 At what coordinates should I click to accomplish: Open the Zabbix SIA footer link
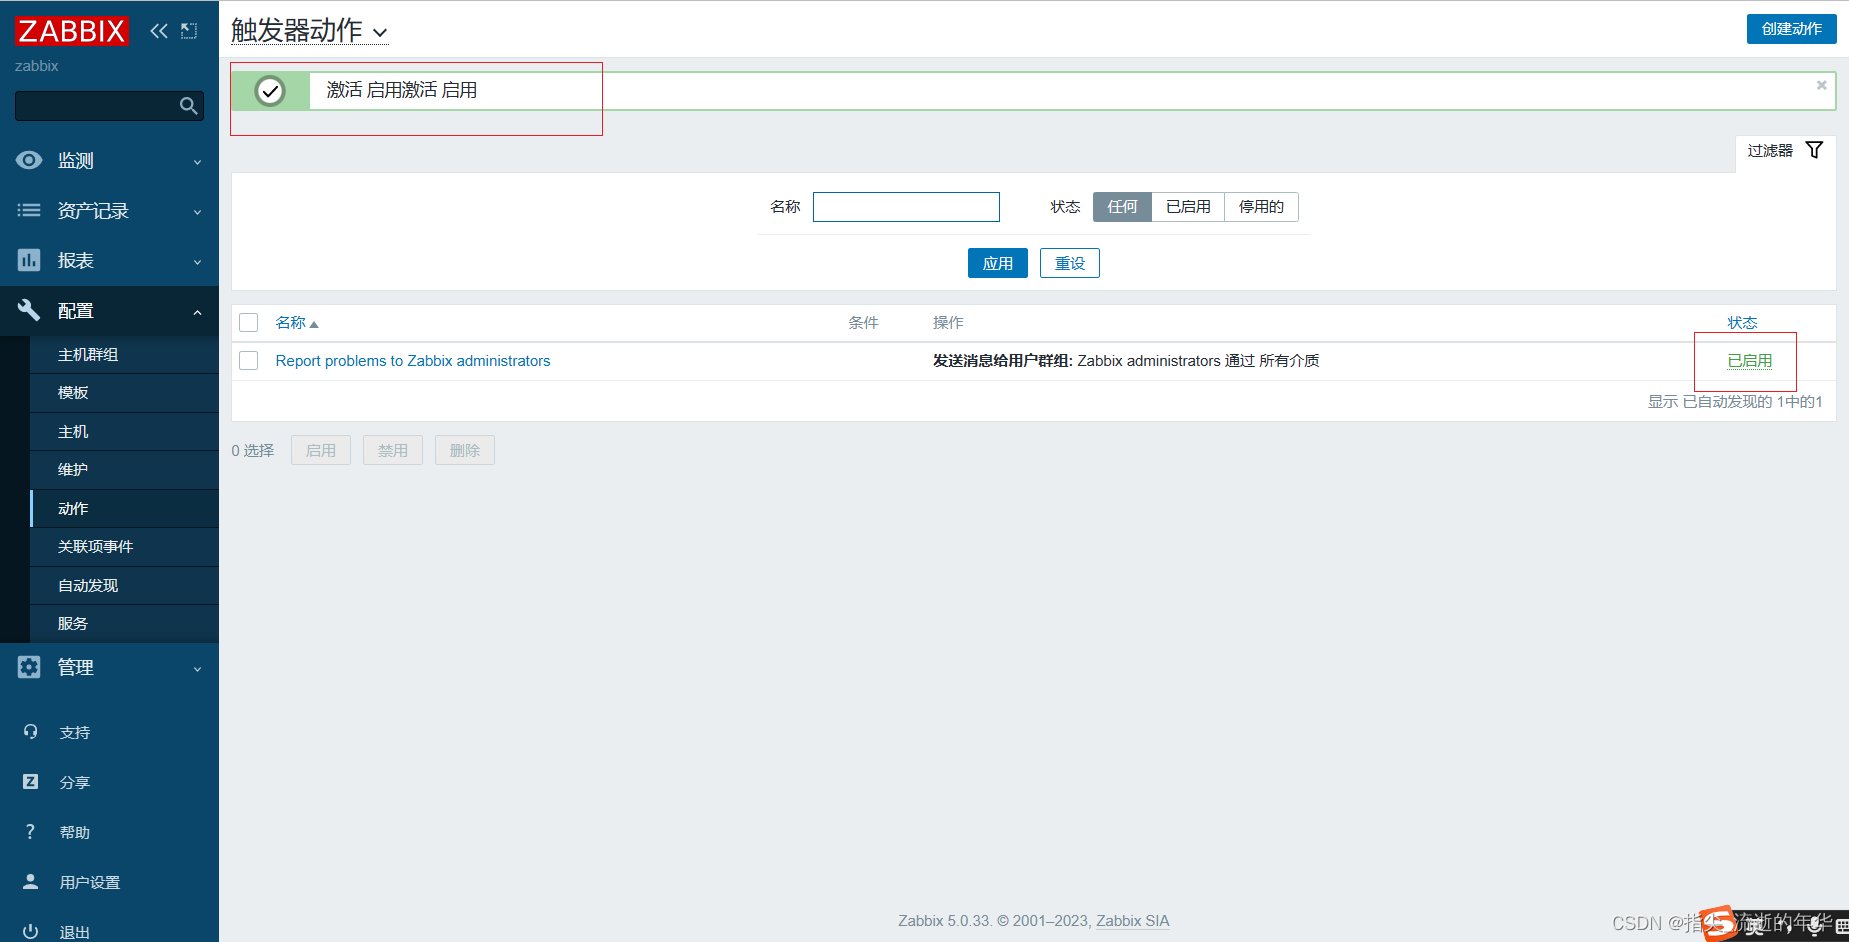[1132, 921]
